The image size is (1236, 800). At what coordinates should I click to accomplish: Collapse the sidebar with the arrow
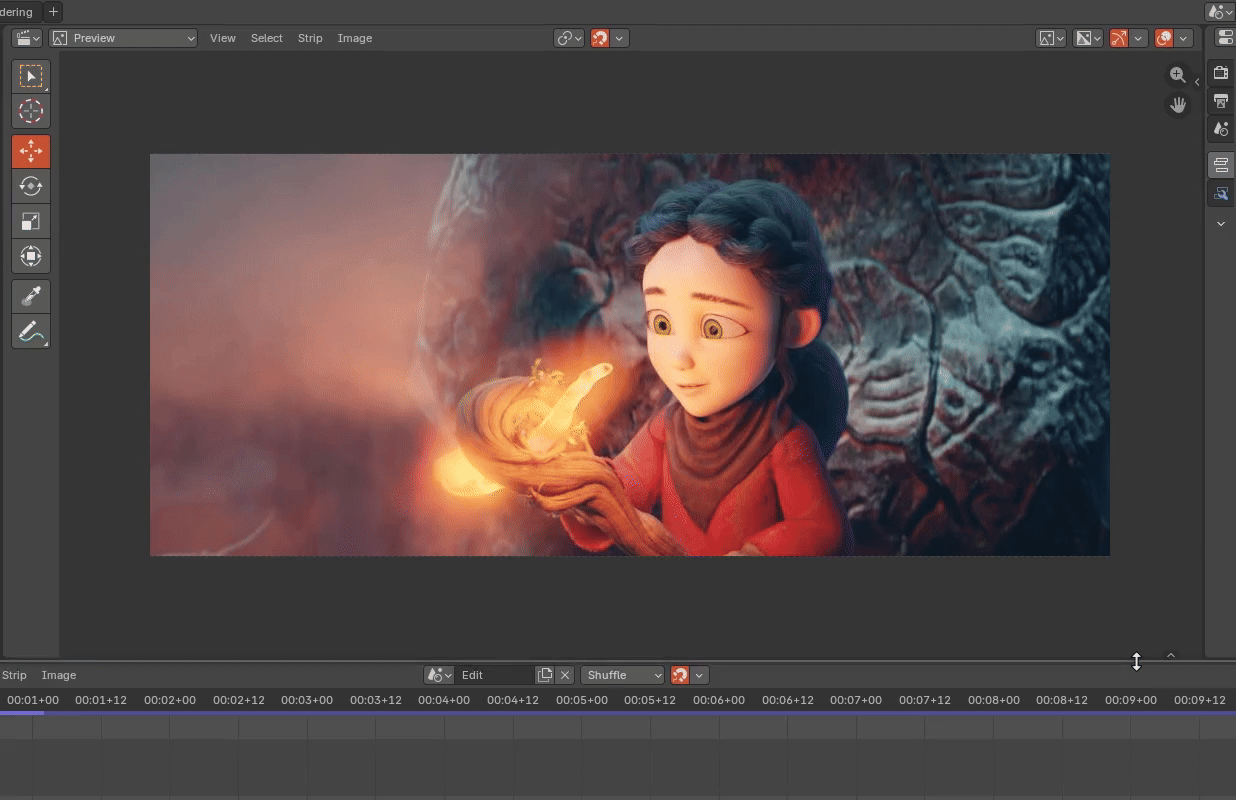(x=1197, y=82)
